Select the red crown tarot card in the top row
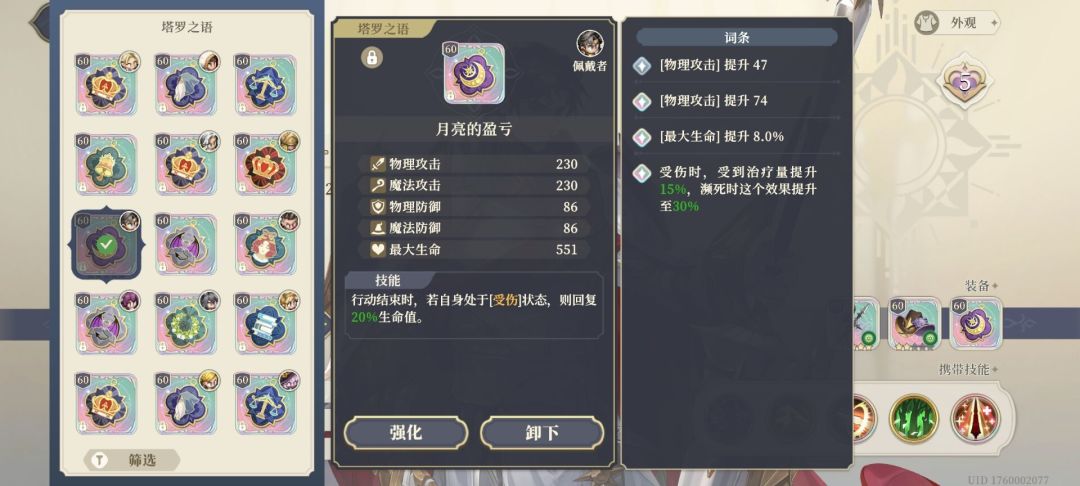 (107, 85)
